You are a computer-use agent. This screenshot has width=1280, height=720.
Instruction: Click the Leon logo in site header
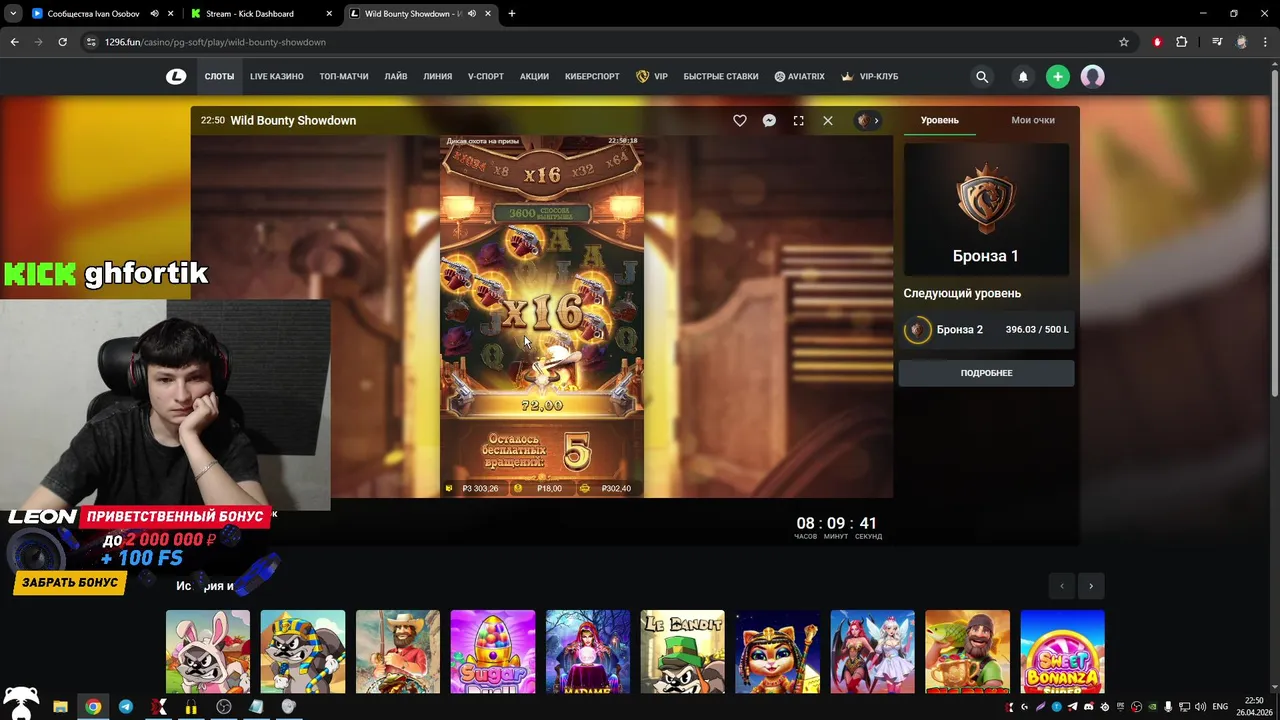click(176, 76)
